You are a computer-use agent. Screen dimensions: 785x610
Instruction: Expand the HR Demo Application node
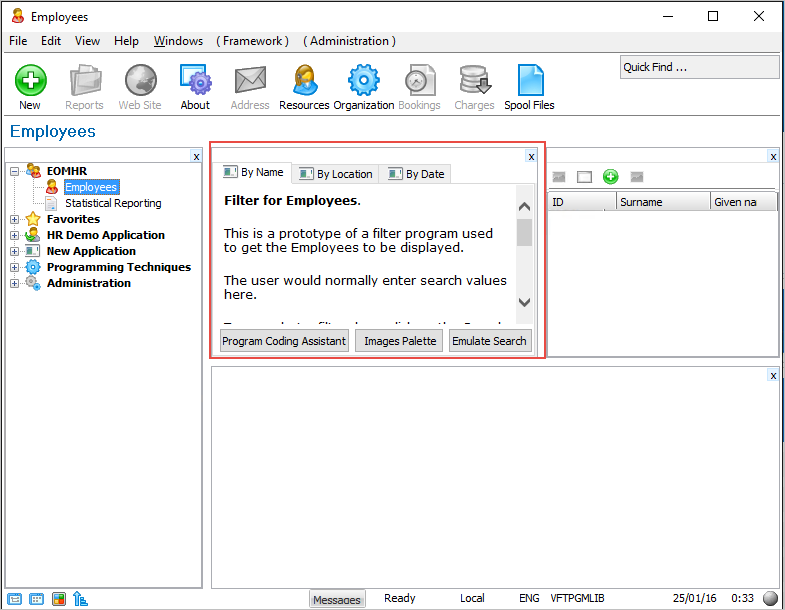(x=15, y=235)
